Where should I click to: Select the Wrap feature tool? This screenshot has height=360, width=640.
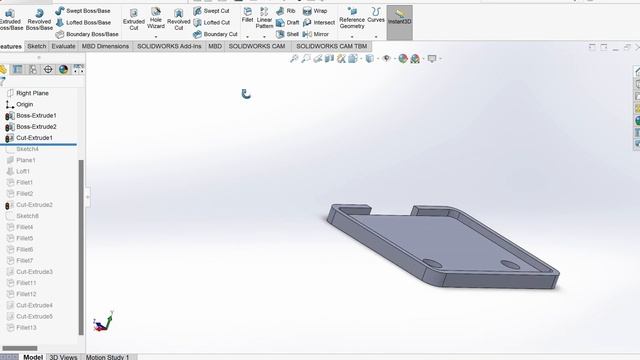[x=315, y=11]
